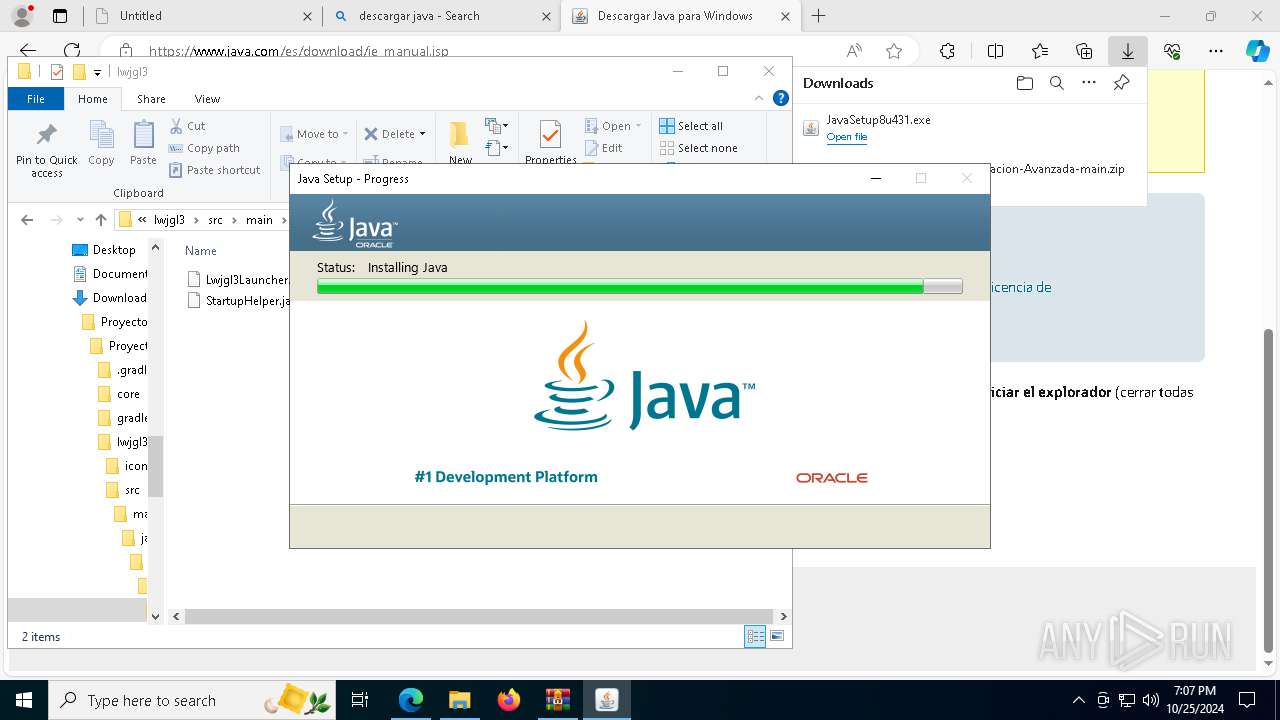
Task: Search downloads with the magnifier icon
Action: 1056,83
